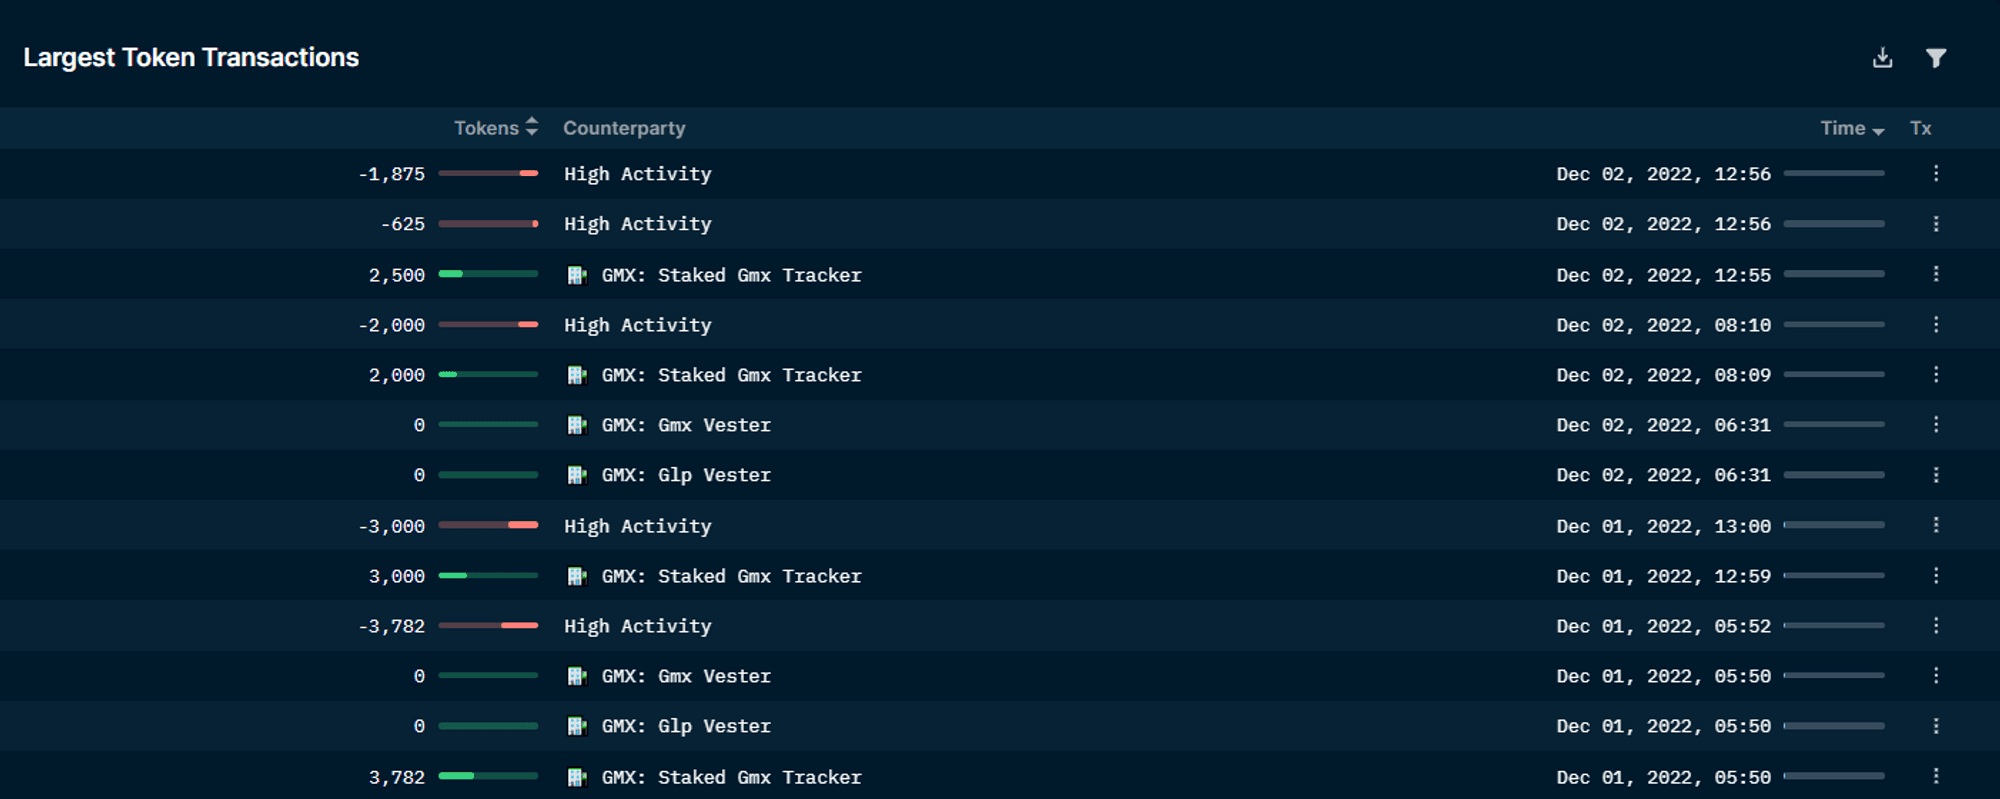The width and height of the screenshot is (2000, 799).
Task: Open the filter funnel icon
Action: [1936, 58]
